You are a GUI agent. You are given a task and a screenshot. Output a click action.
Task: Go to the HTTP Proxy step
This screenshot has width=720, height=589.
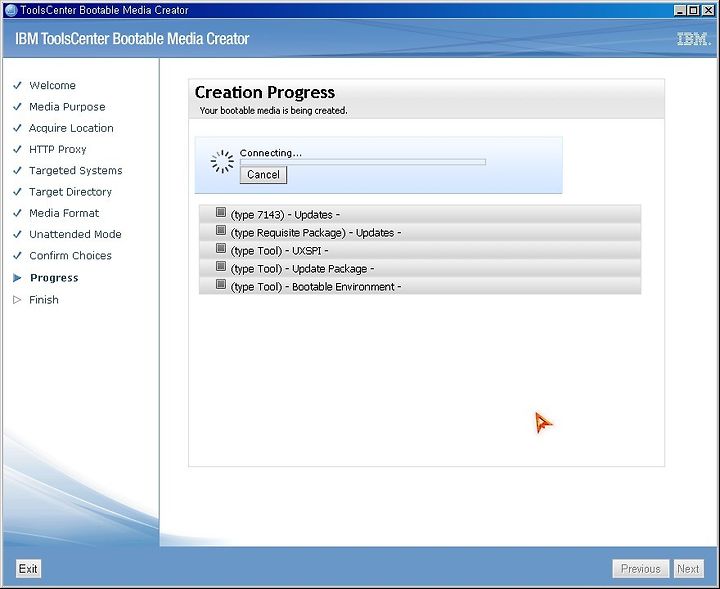57,149
